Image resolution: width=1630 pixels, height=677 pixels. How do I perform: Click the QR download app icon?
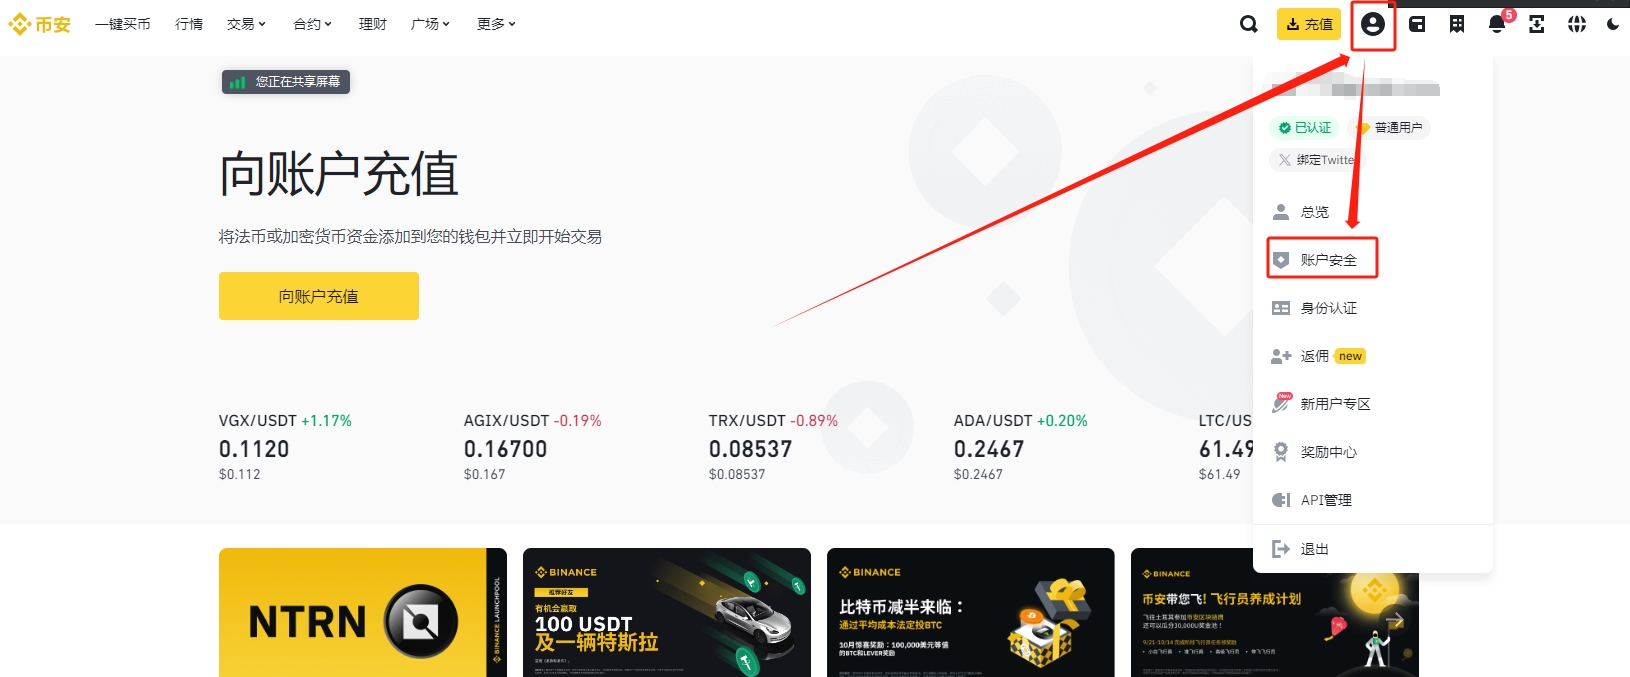(x=1537, y=24)
